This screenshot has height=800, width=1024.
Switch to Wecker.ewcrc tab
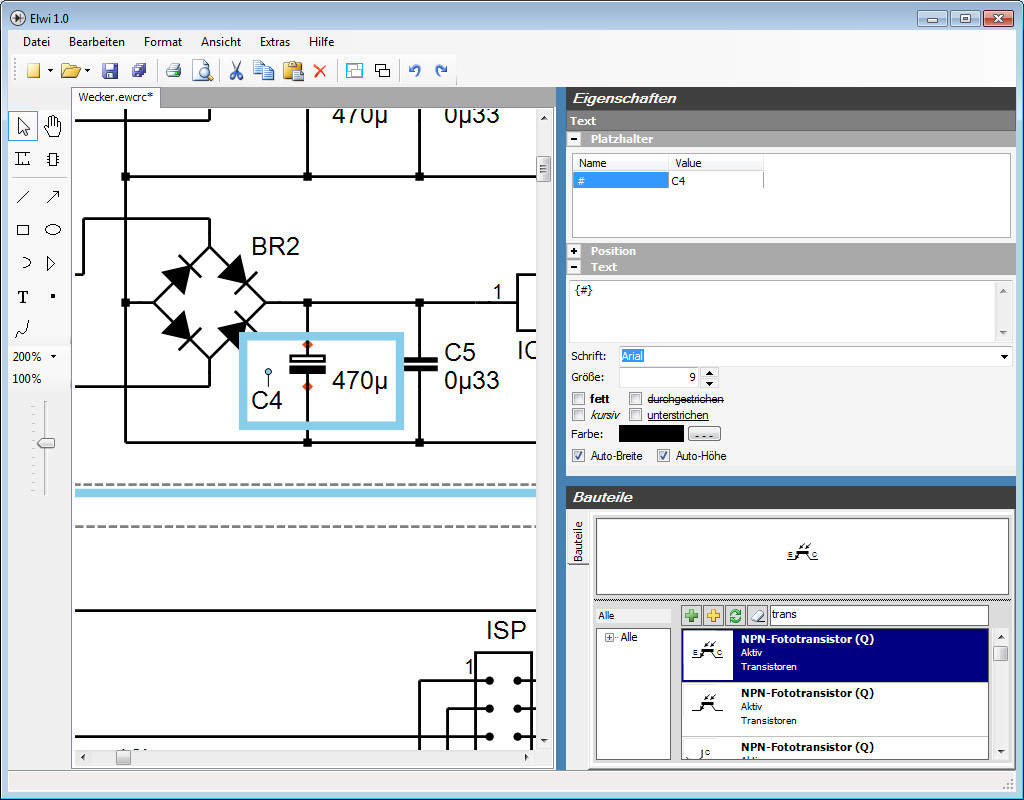(116, 97)
